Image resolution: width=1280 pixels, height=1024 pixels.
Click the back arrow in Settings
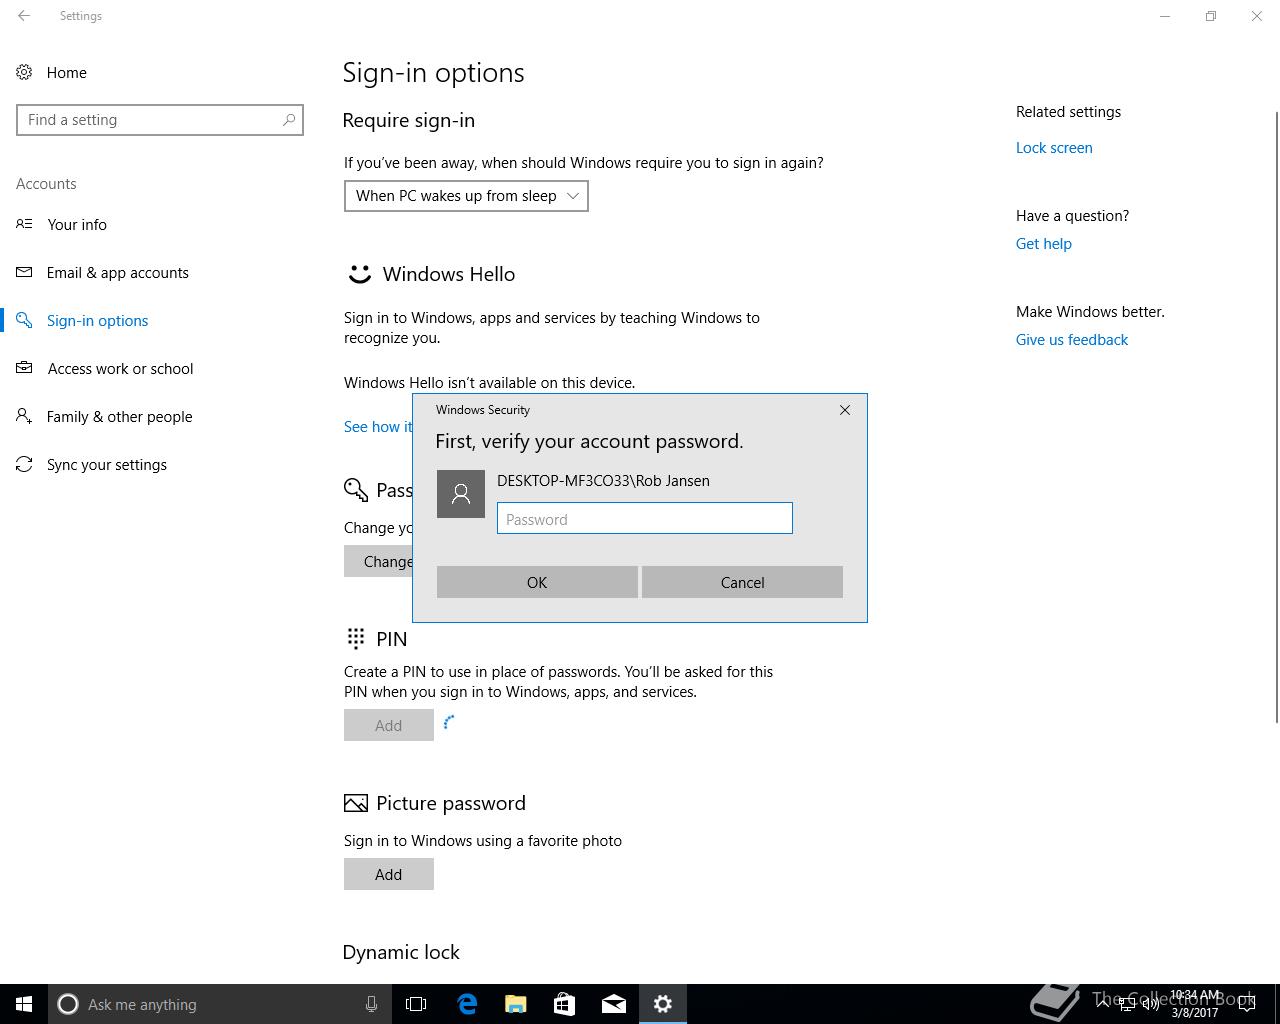point(24,16)
